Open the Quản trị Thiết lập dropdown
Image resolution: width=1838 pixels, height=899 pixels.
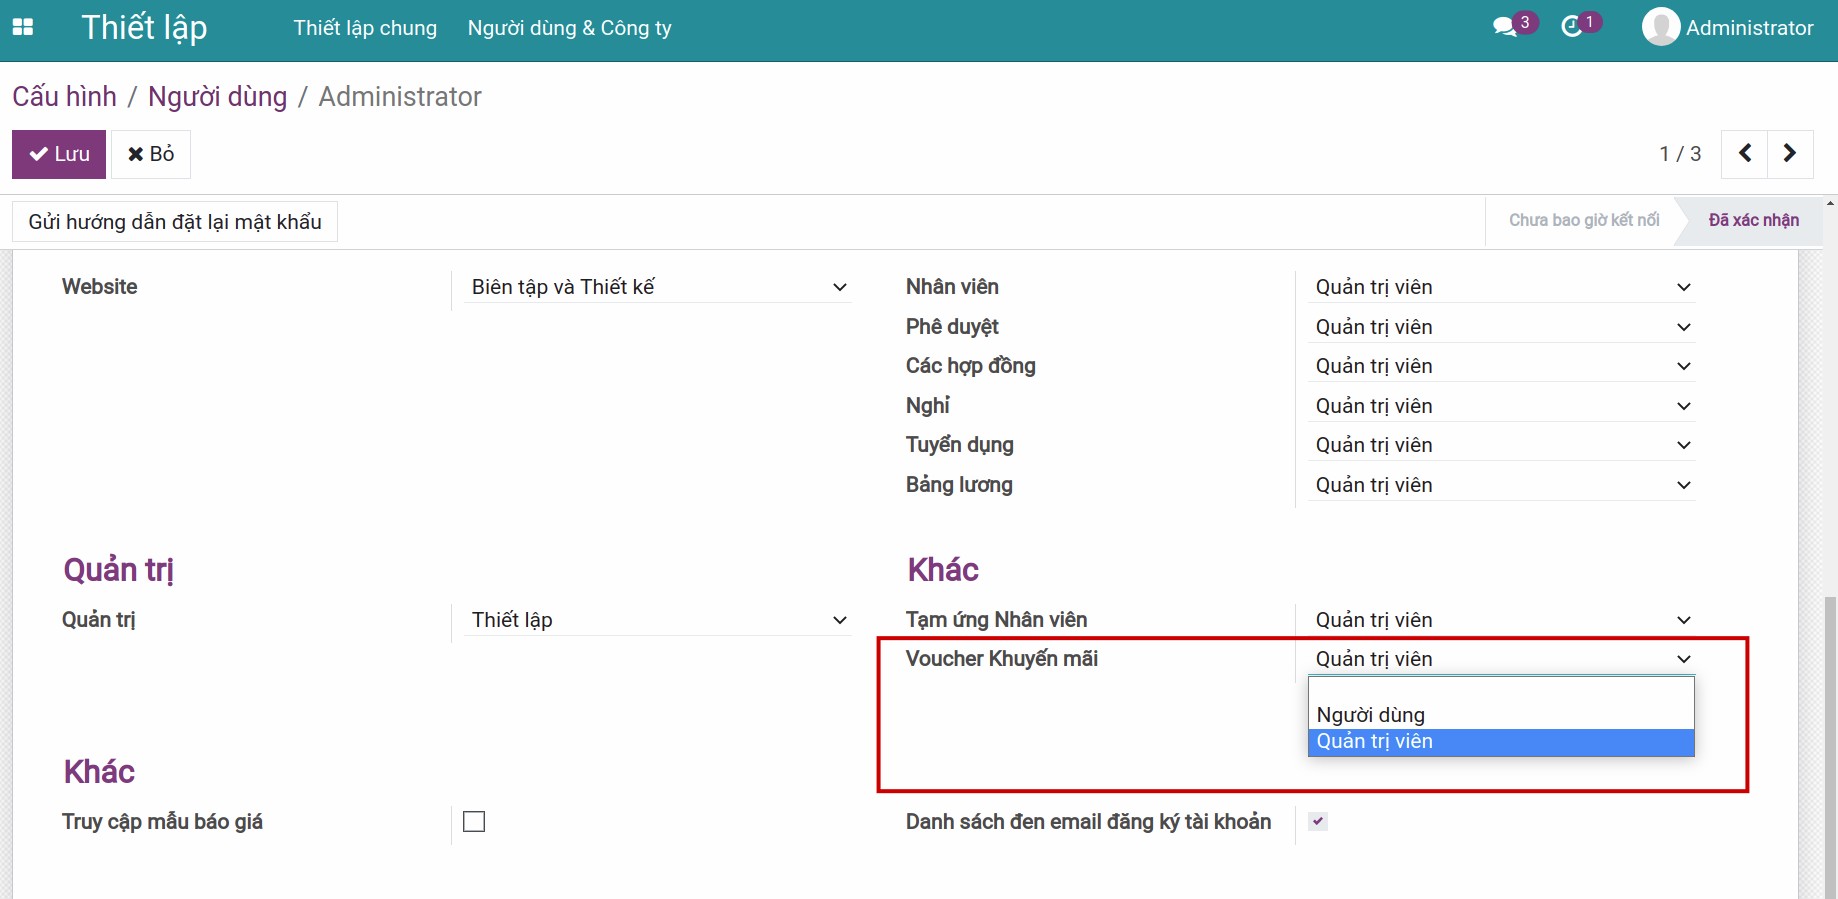(659, 620)
